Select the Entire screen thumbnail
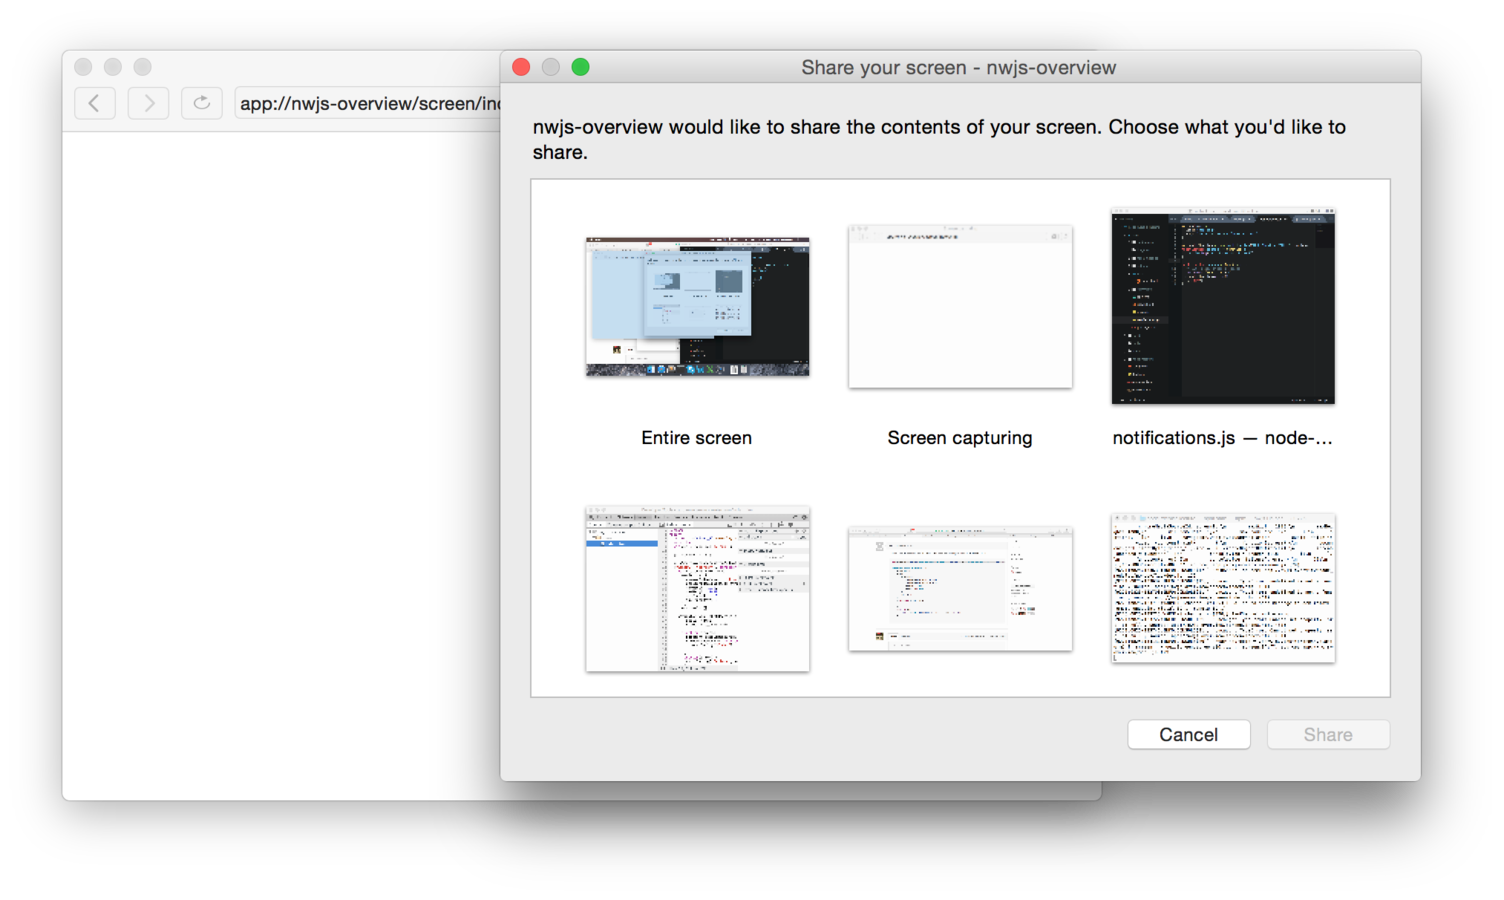This screenshot has height=900, width=1504. click(697, 306)
